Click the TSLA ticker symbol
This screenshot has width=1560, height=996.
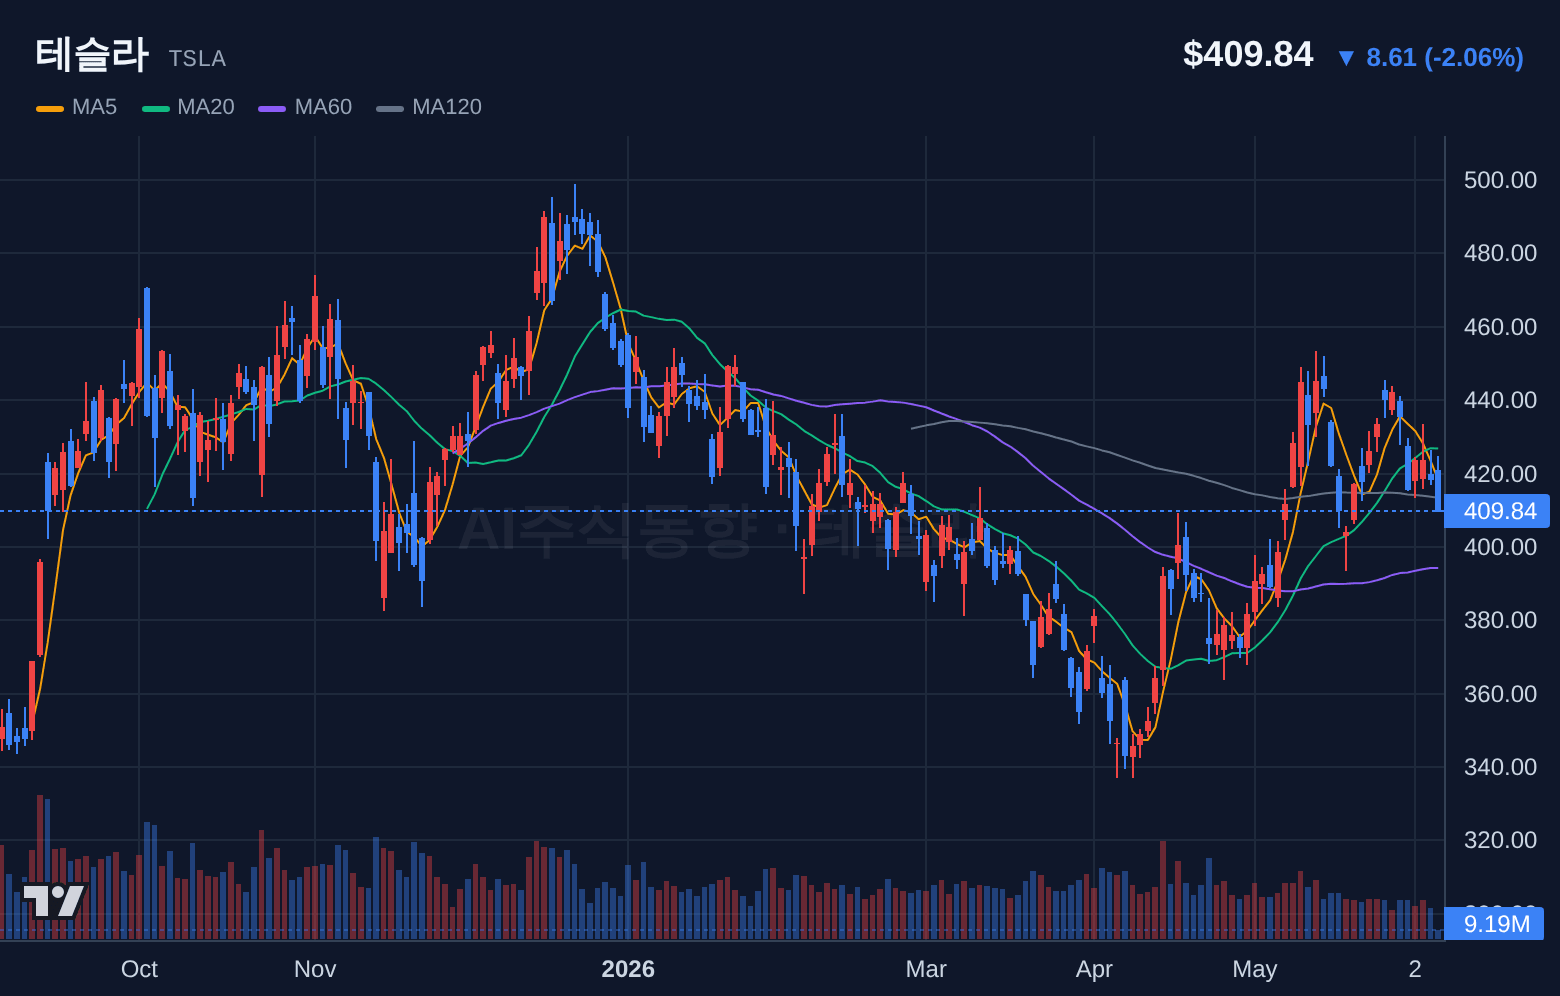pyautogui.click(x=197, y=59)
